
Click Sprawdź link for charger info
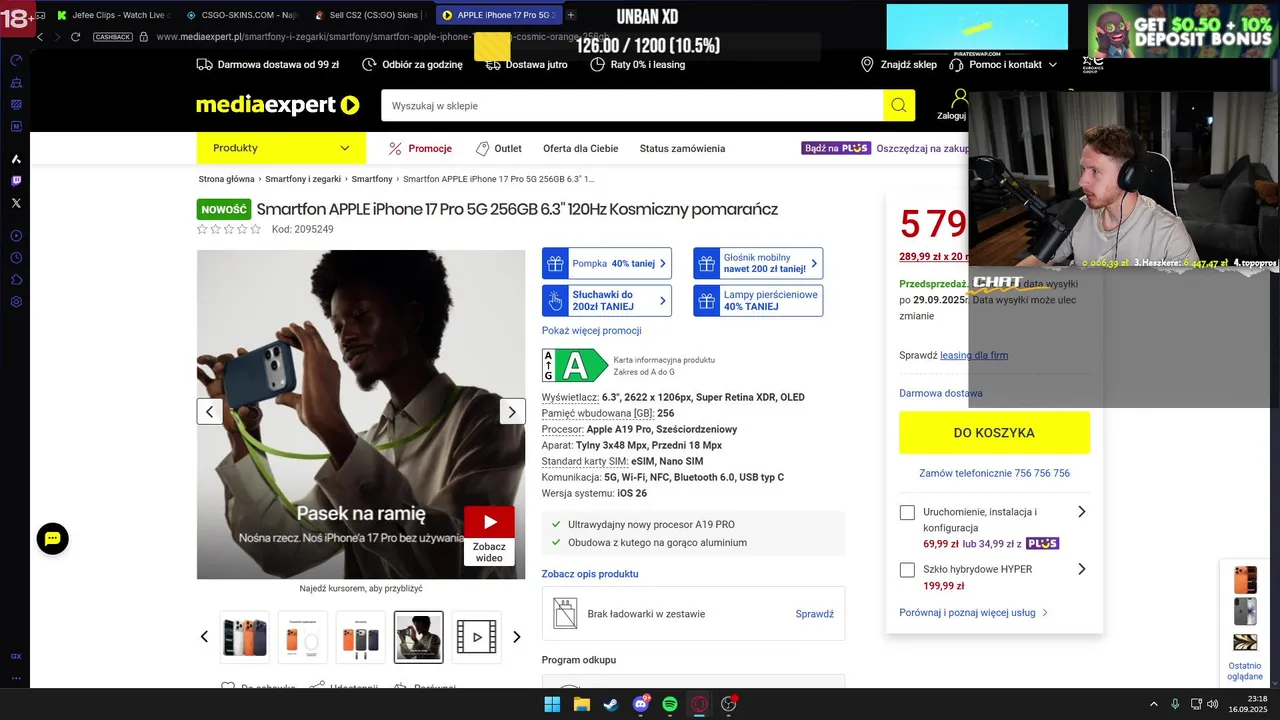point(814,614)
